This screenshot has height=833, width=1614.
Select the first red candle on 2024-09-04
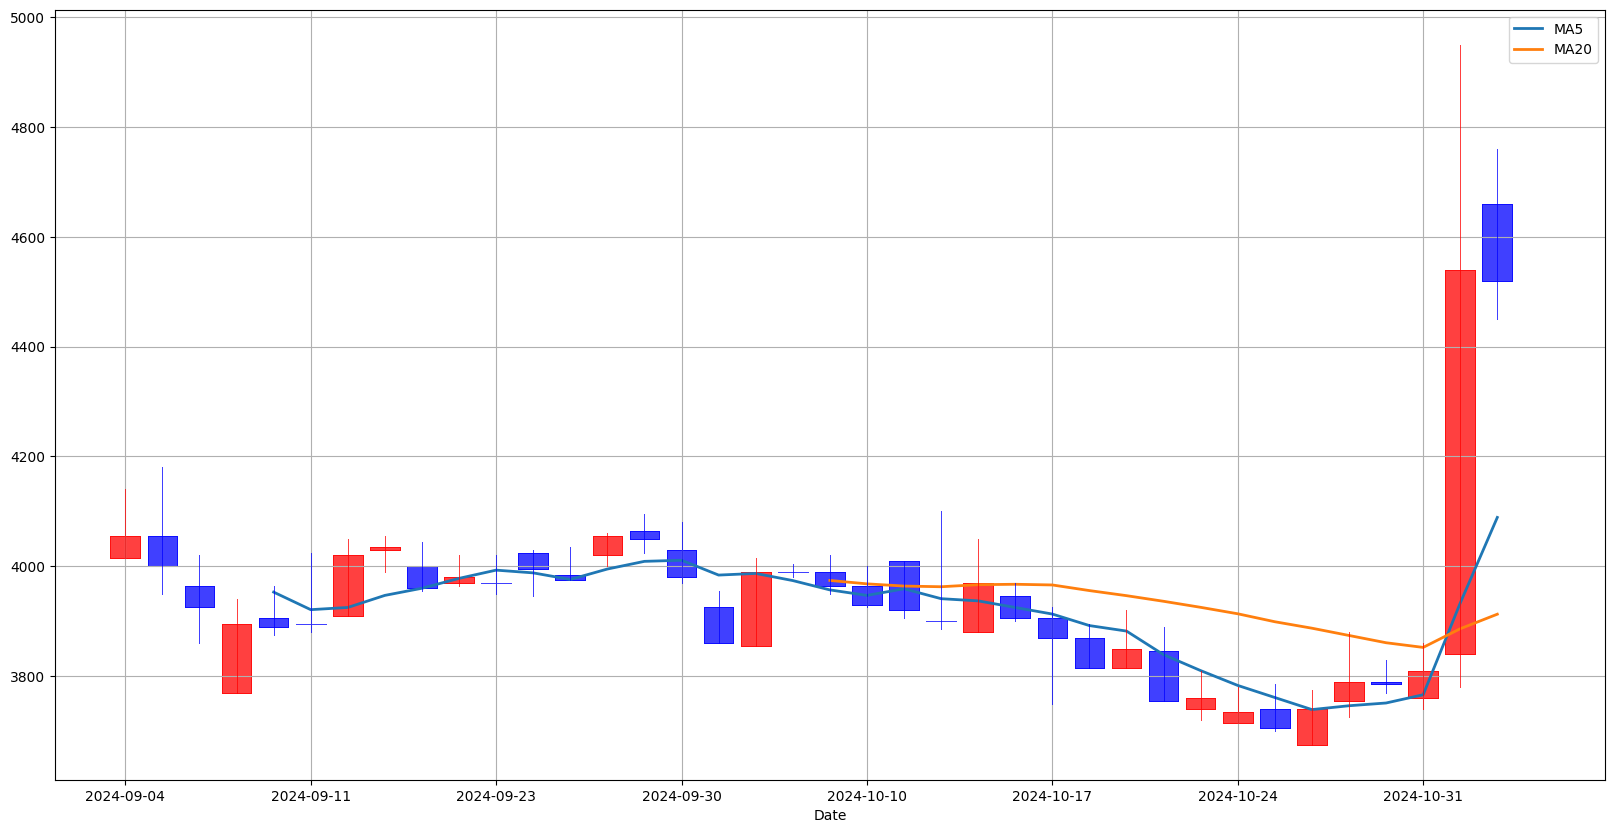(125, 547)
